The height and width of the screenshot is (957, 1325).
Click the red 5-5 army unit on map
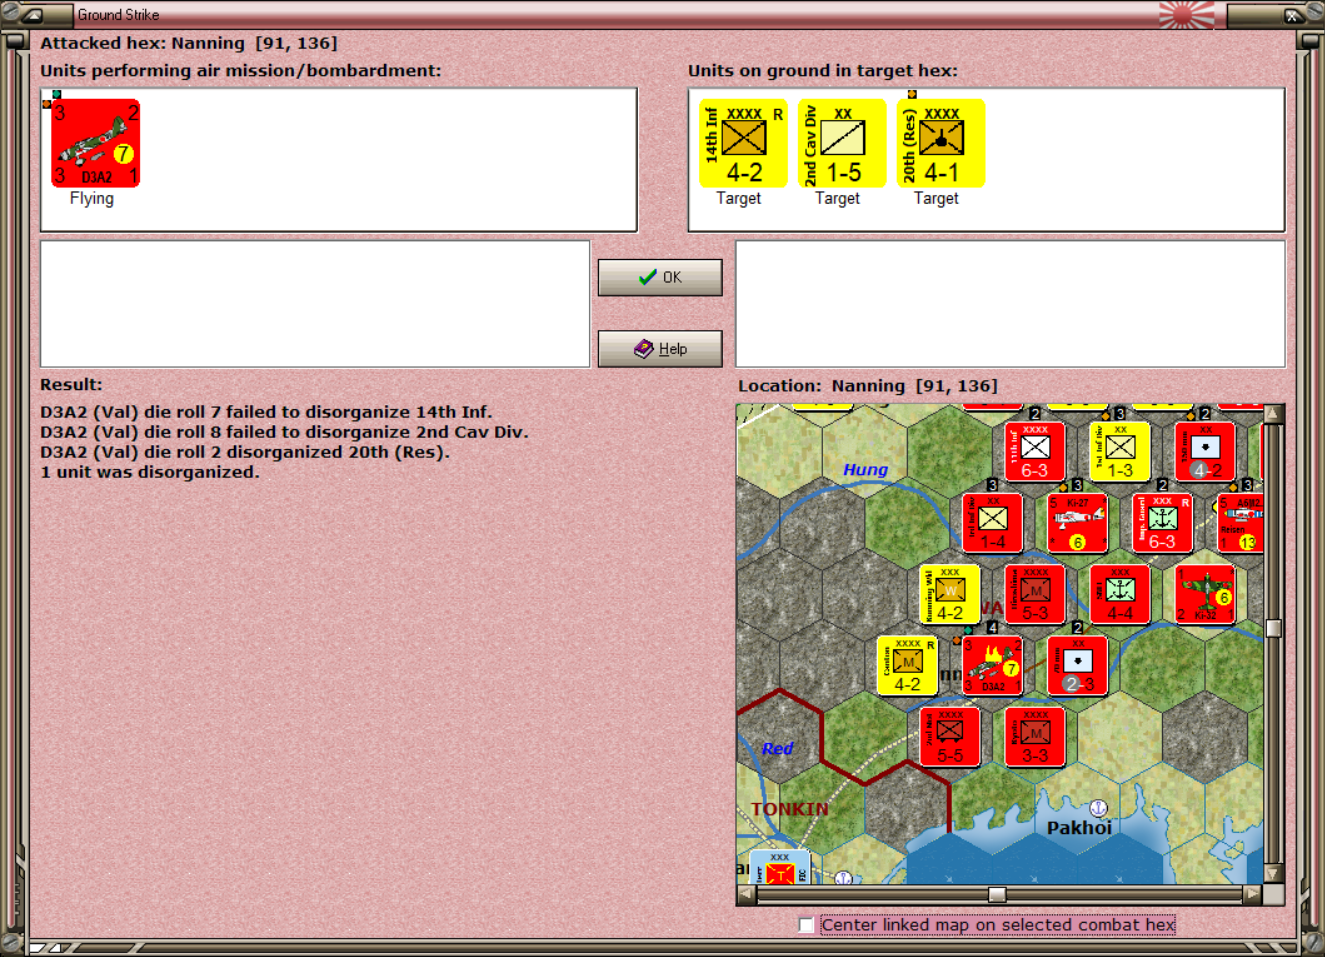point(949,737)
